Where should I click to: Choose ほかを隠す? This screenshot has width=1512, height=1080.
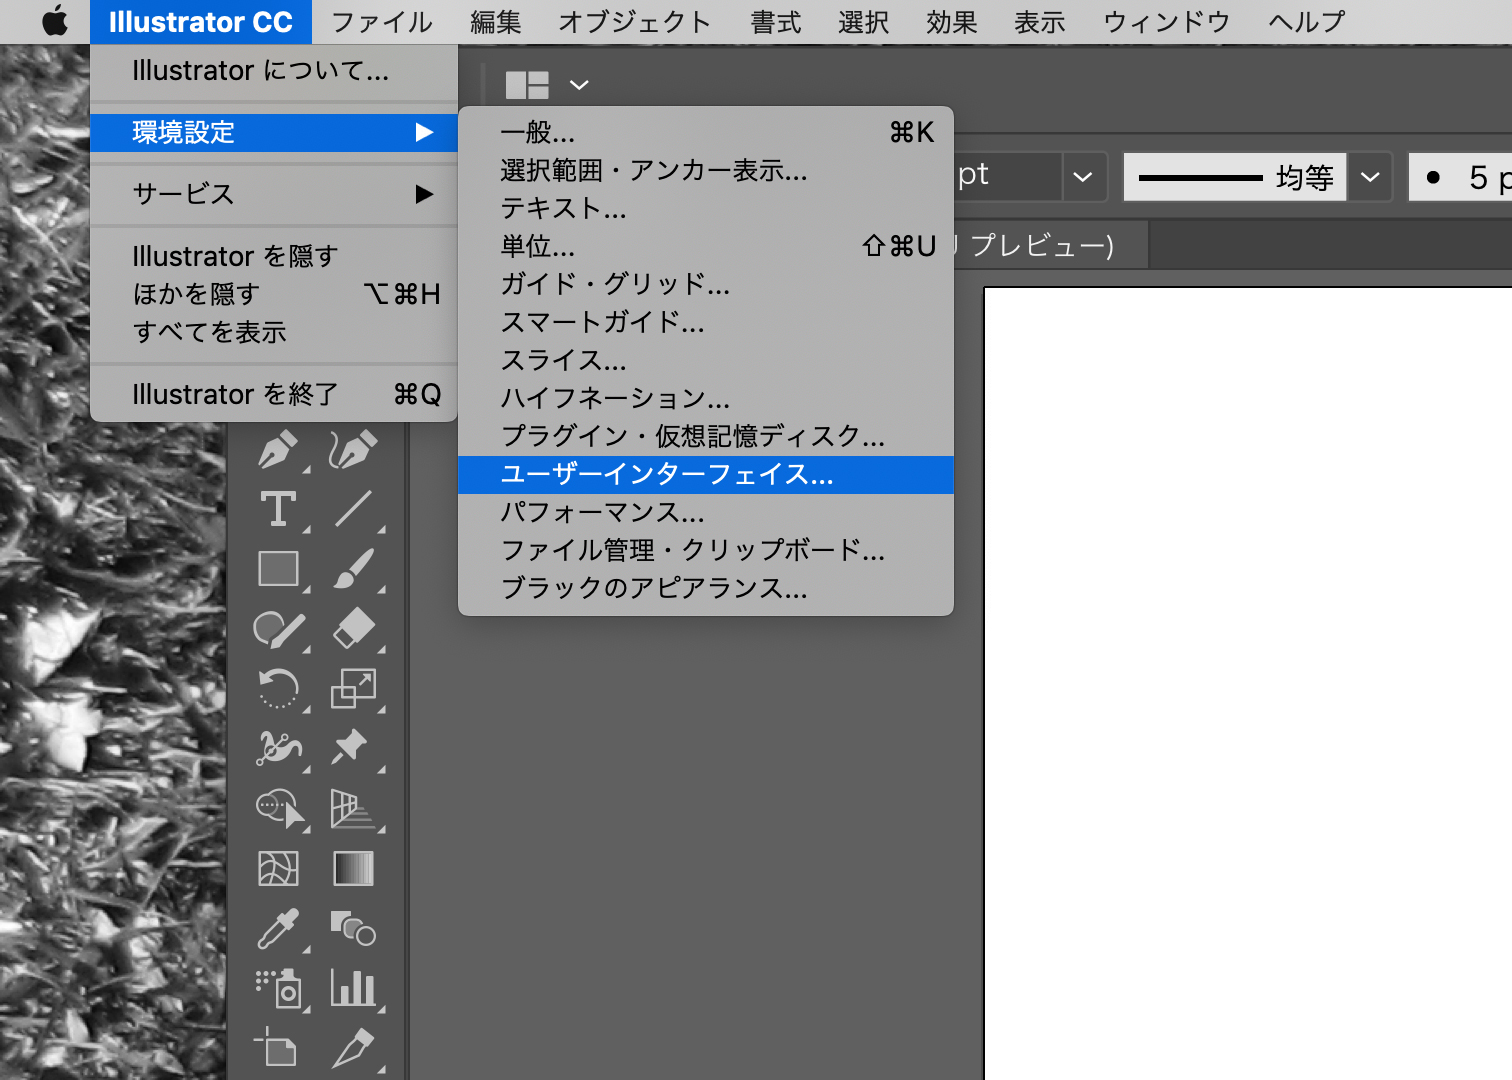coord(274,294)
